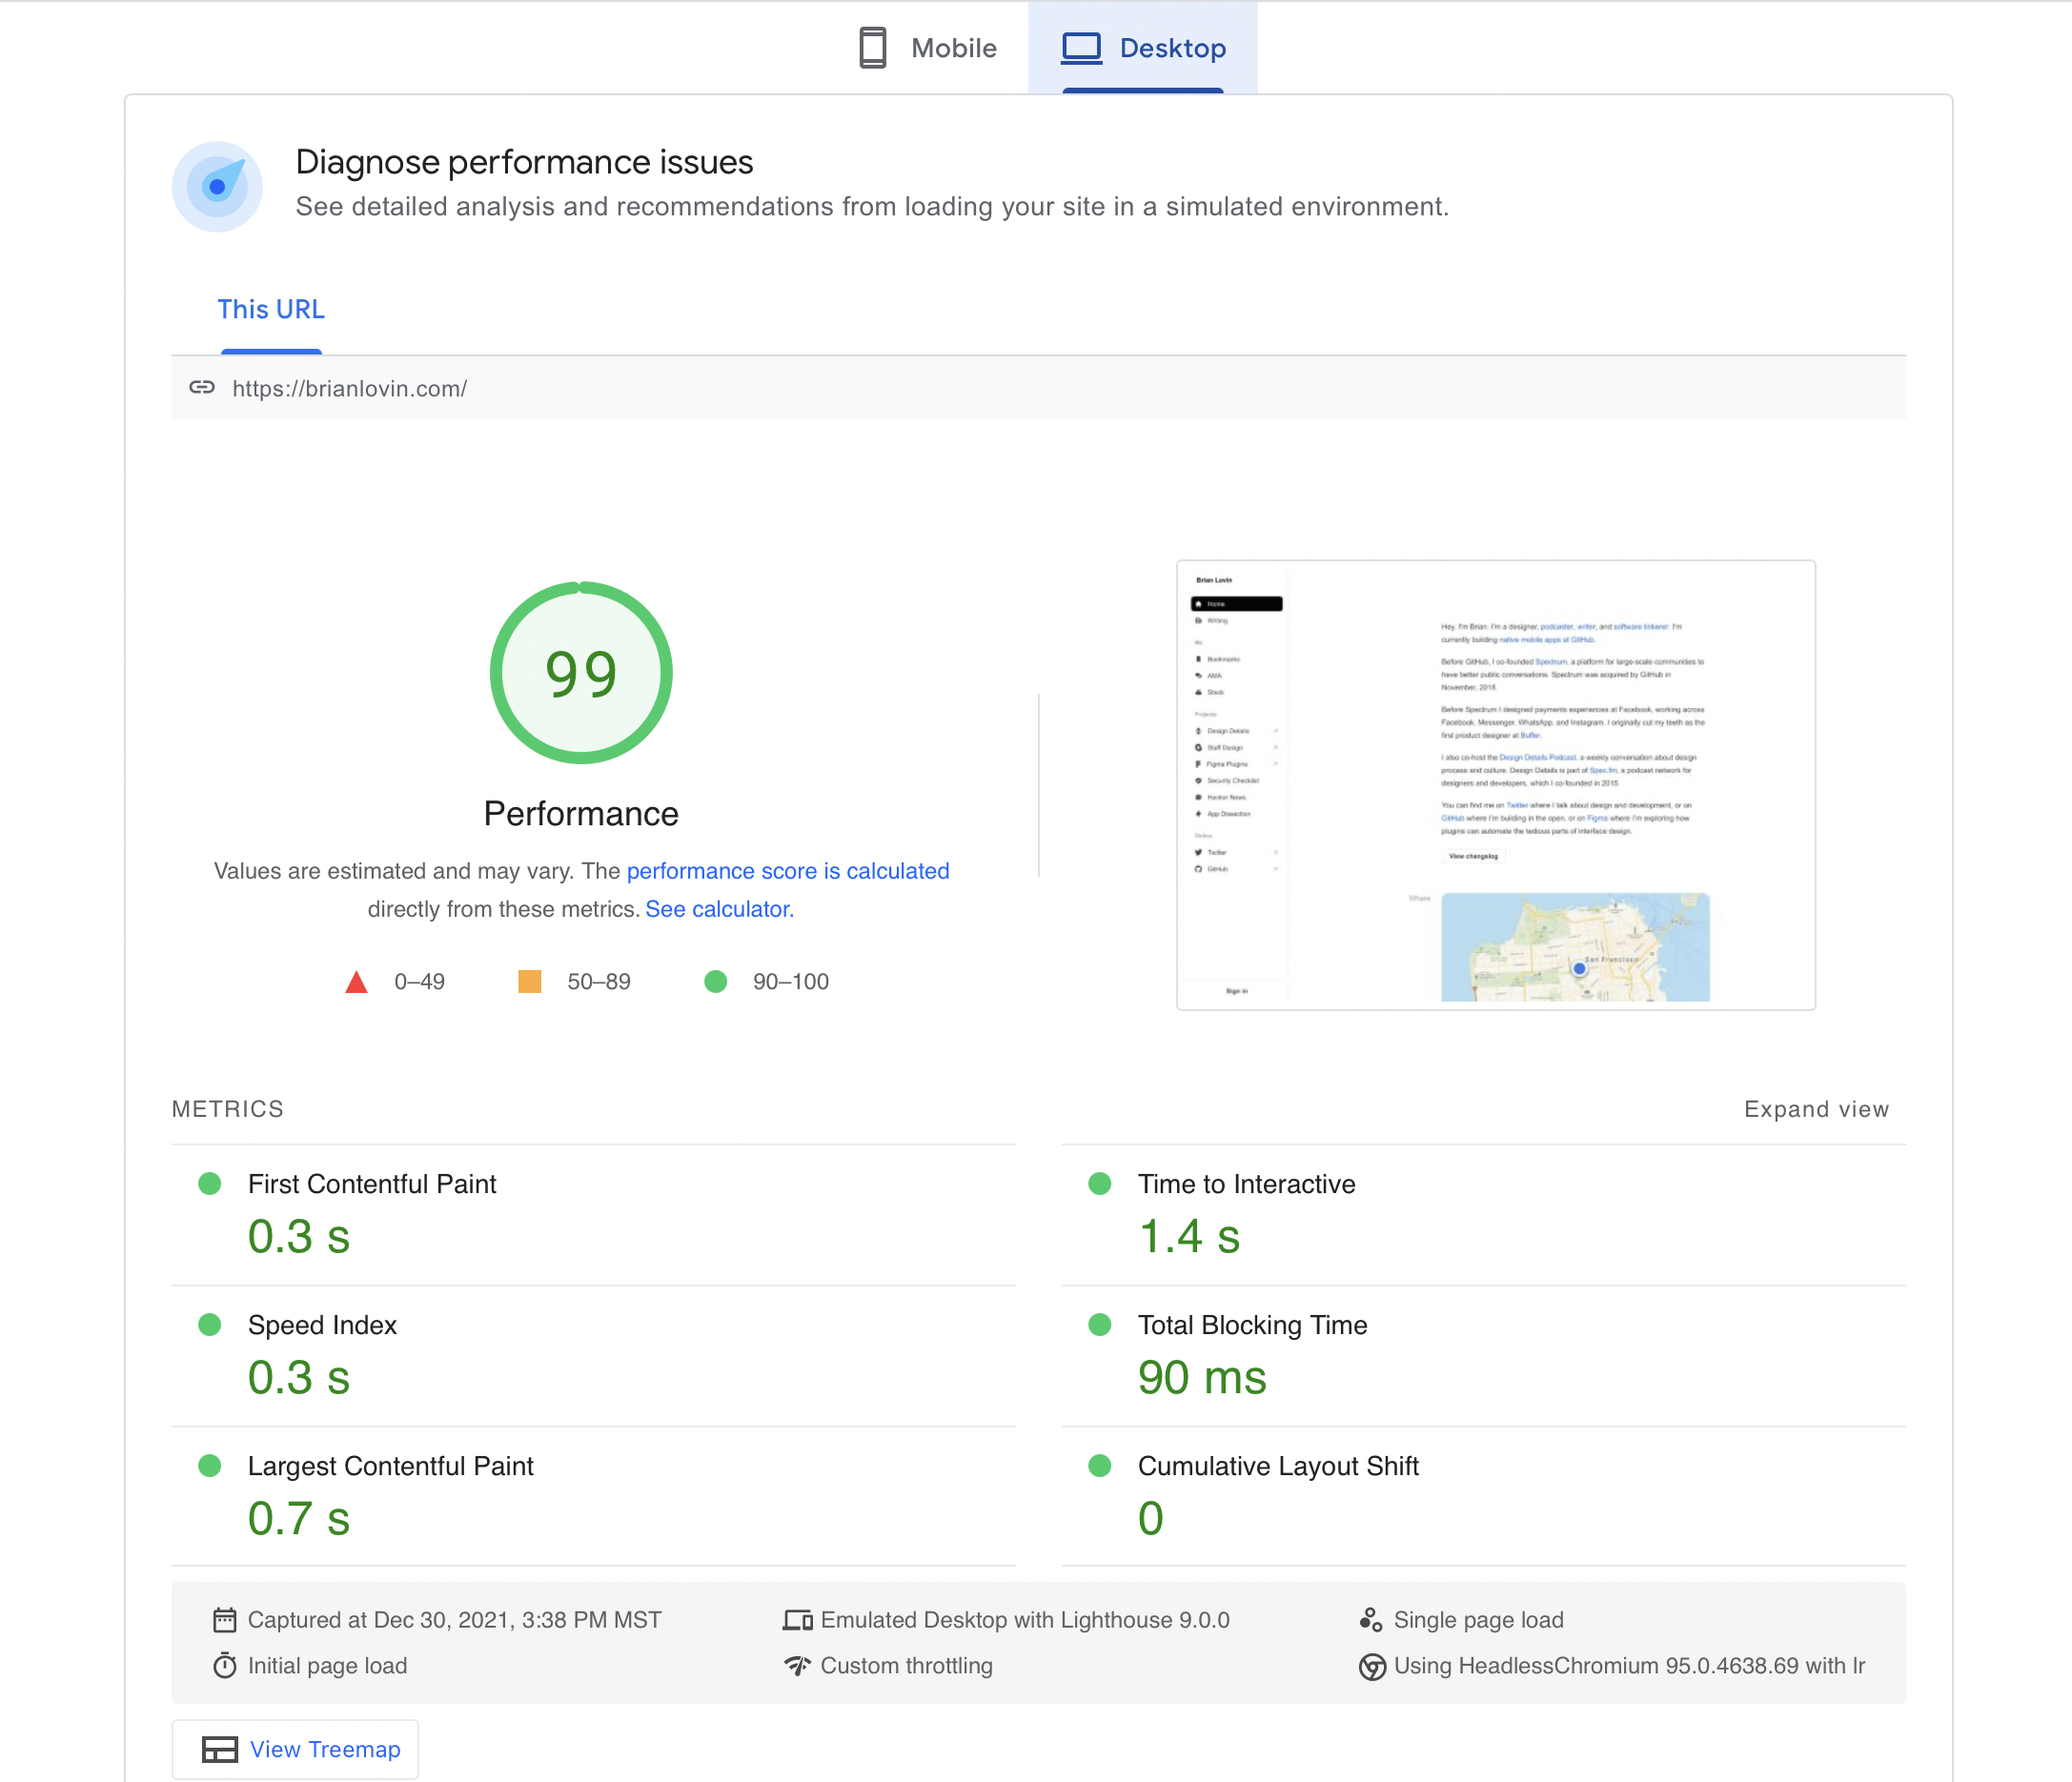Click the Lighthouse compass icon
Image resolution: width=2072 pixels, height=1782 pixels.
tap(217, 187)
